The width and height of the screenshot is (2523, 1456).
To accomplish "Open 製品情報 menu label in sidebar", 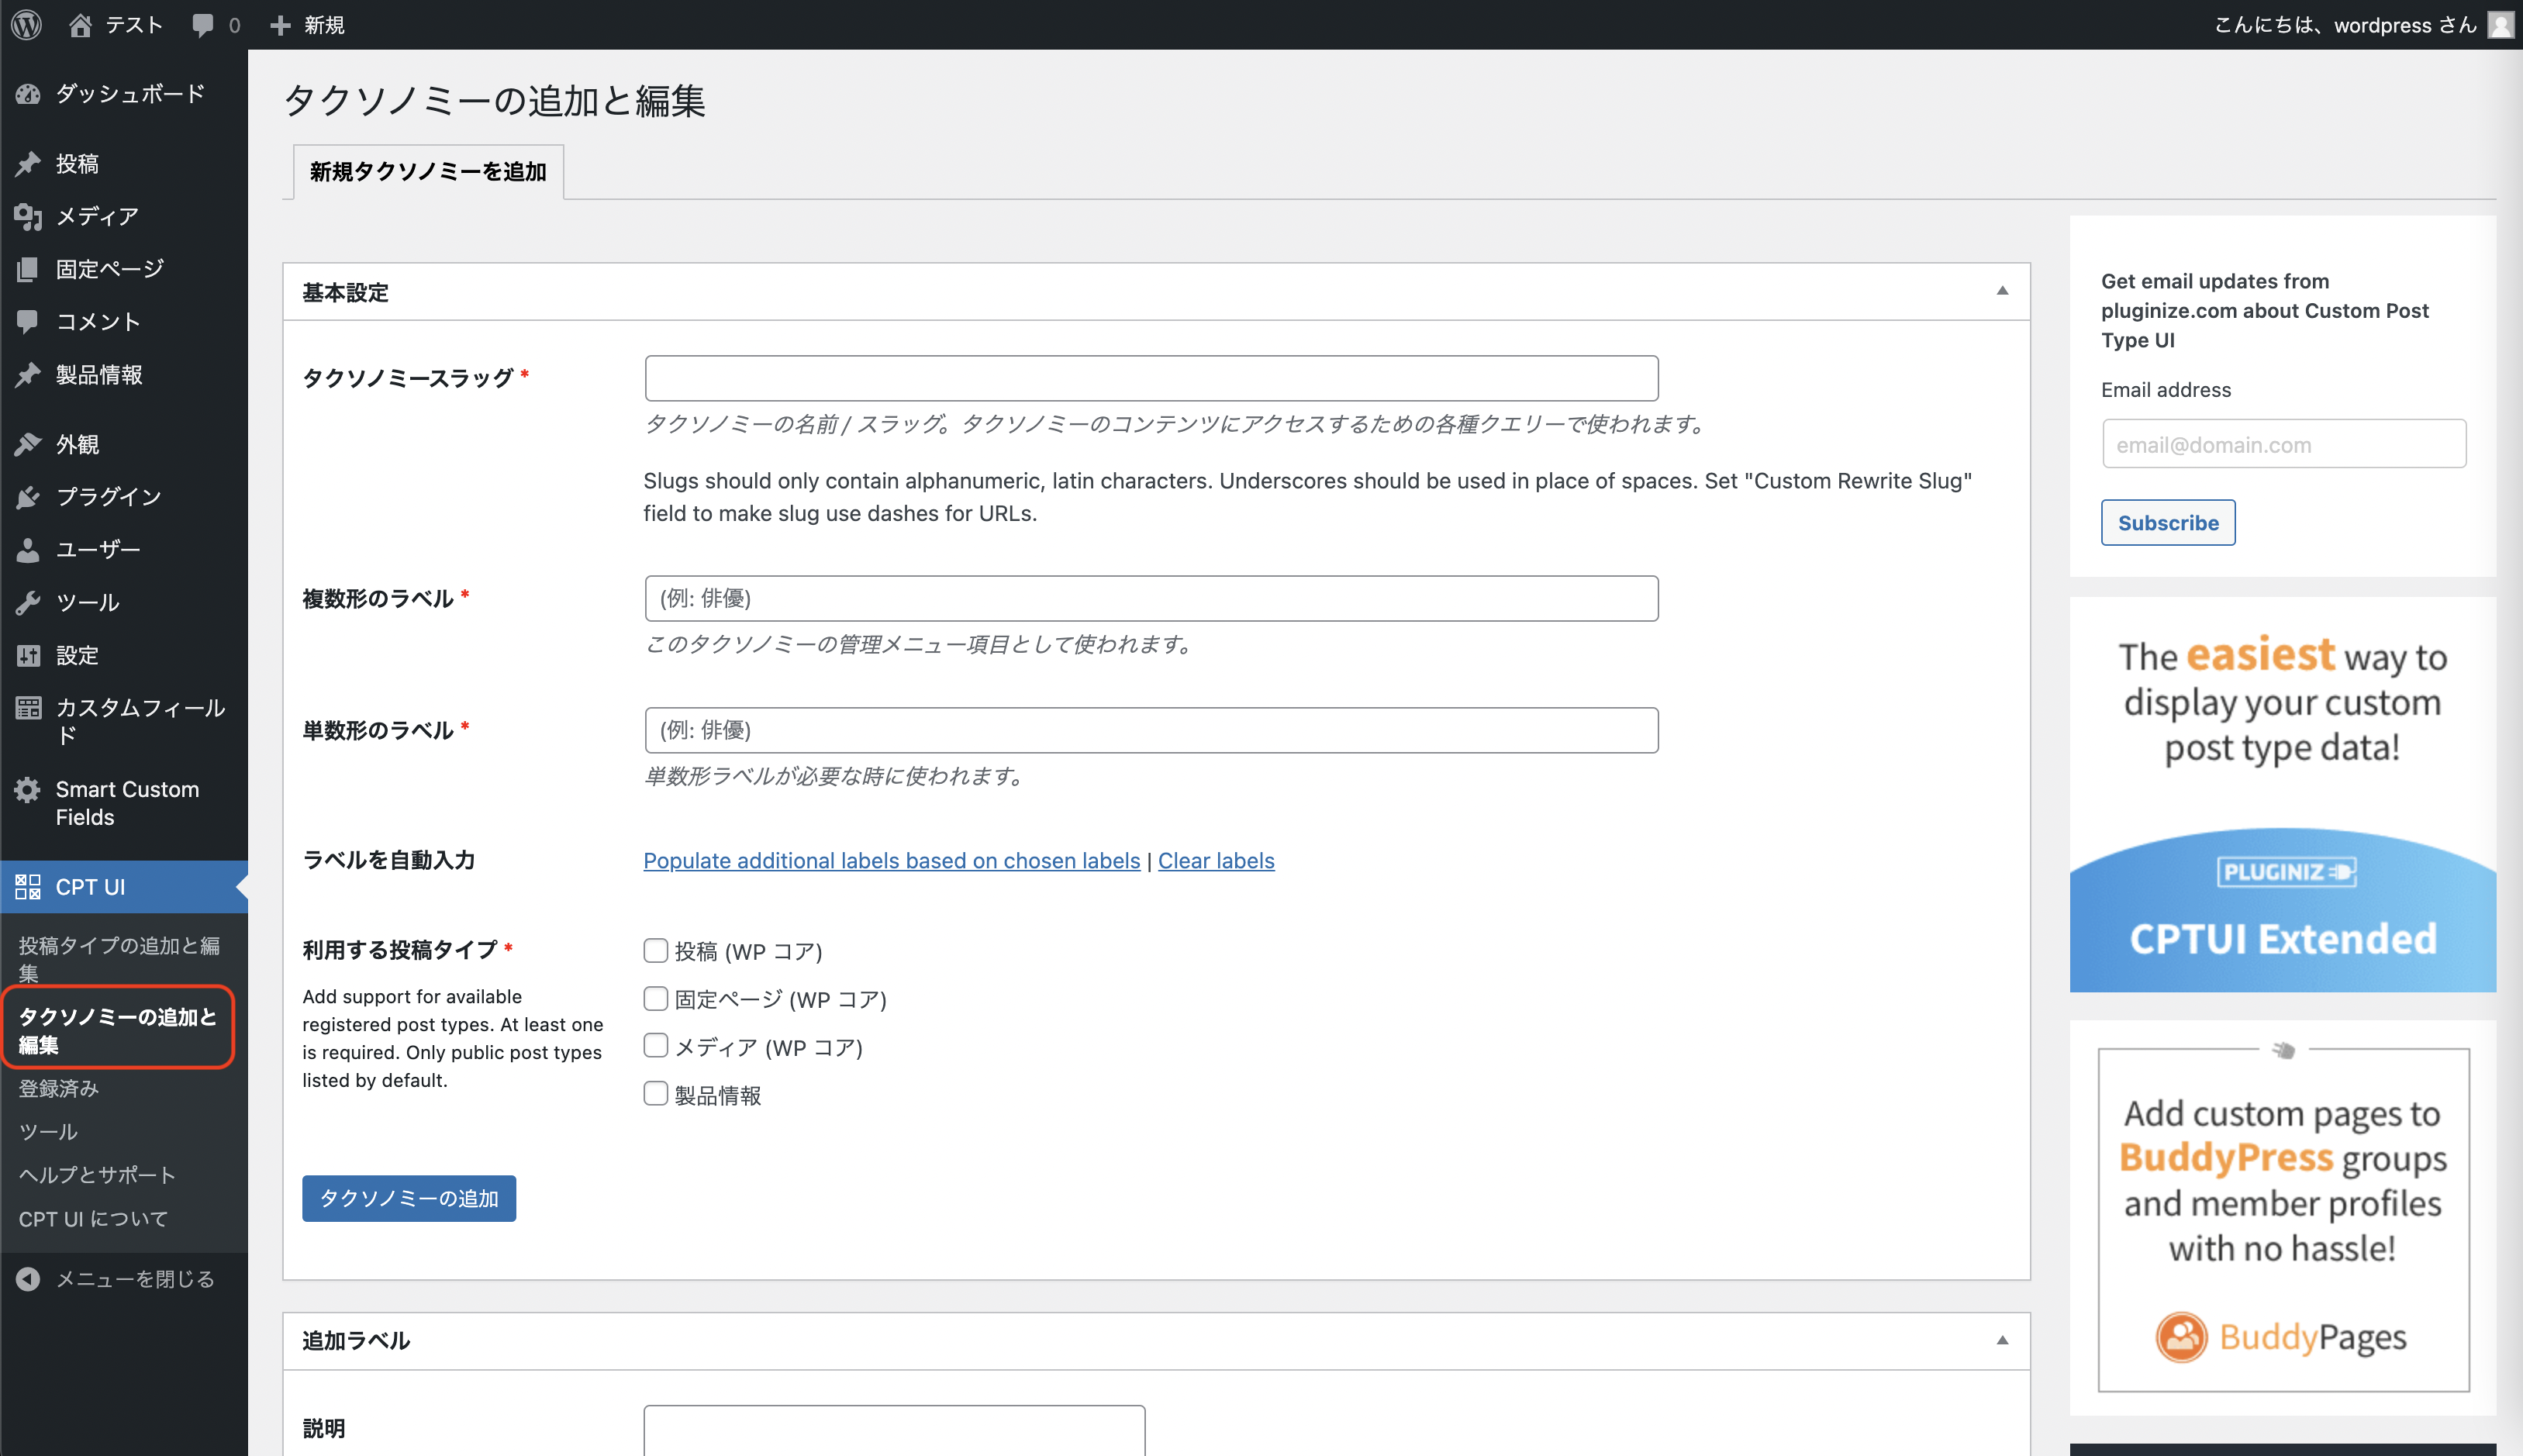I will tap(99, 374).
